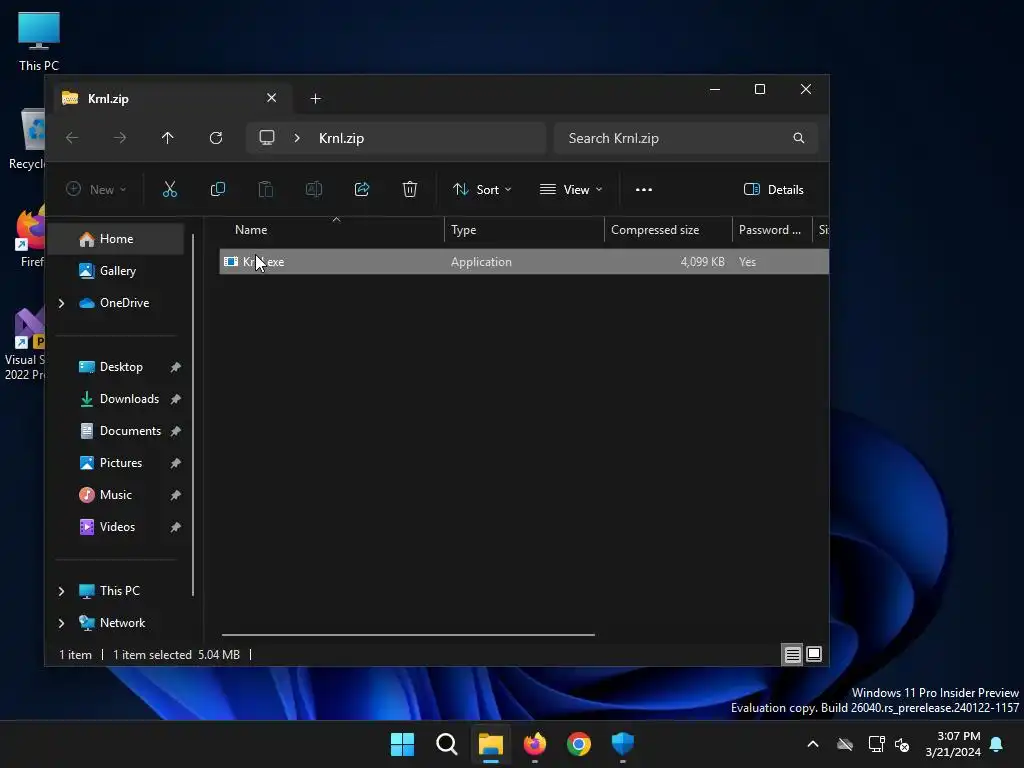
Task: Click the Application type cell
Action: [481, 262]
